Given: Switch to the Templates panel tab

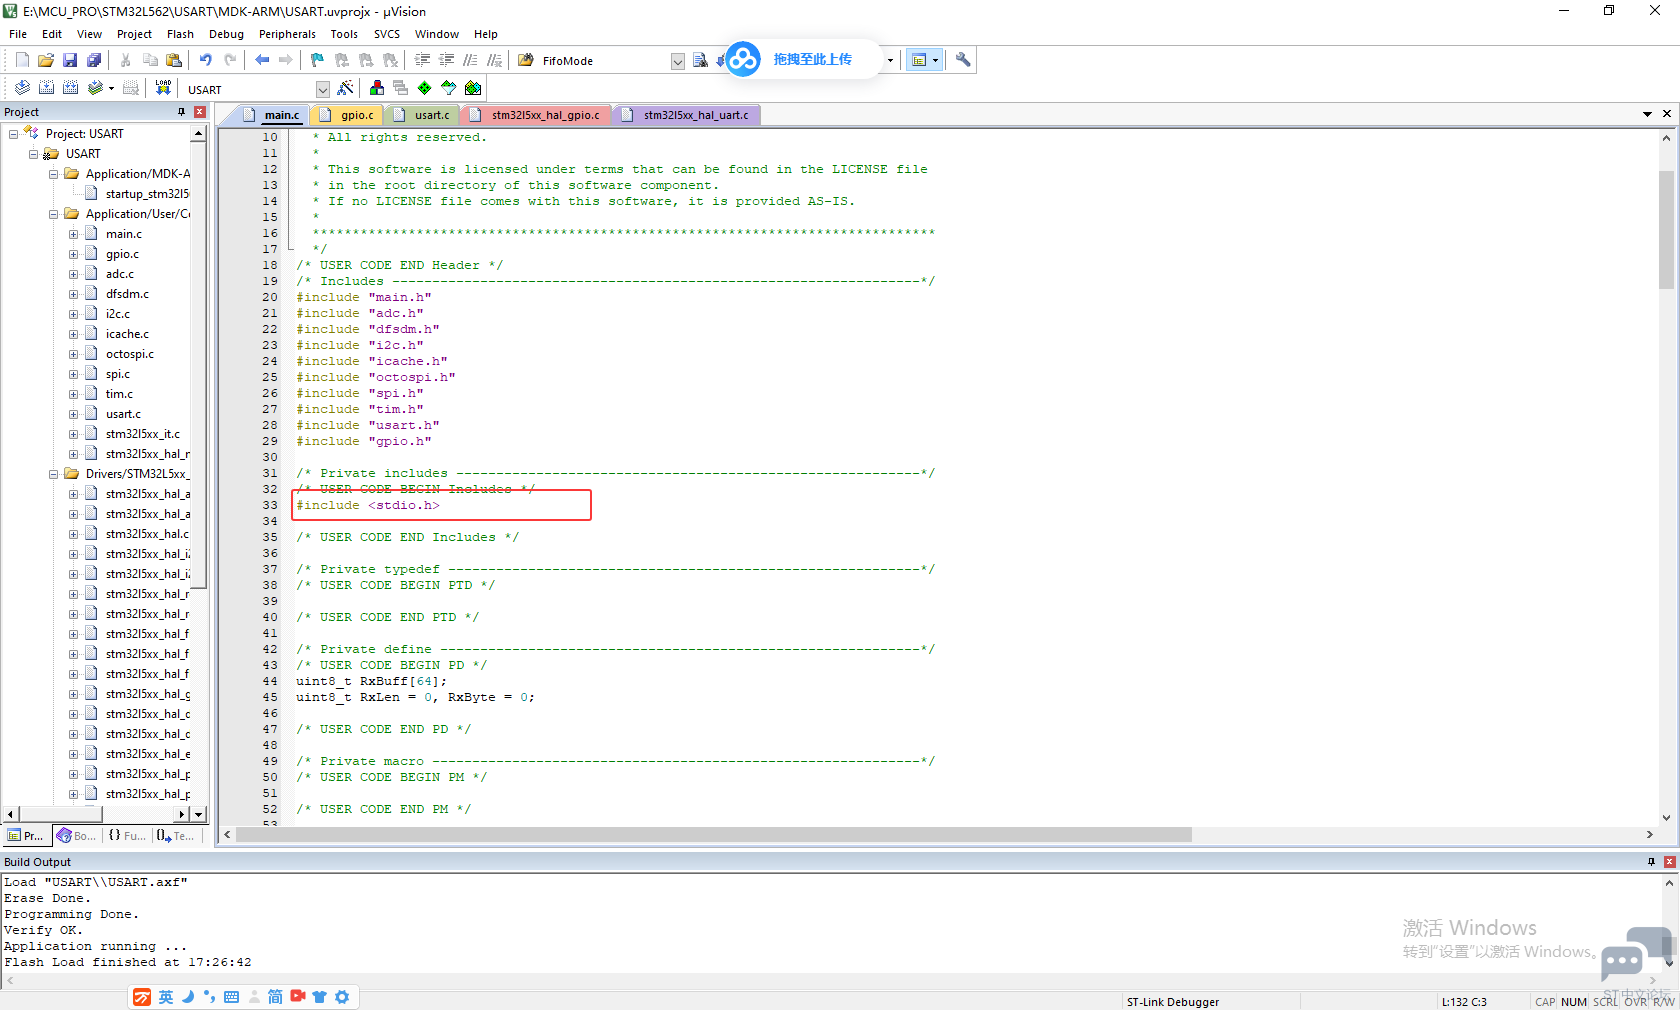Looking at the screenshot, I should pyautogui.click(x=176, y=836).
